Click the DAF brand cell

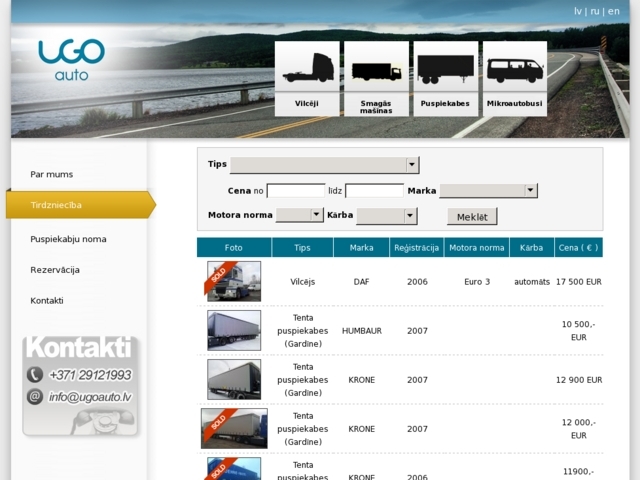362,282
